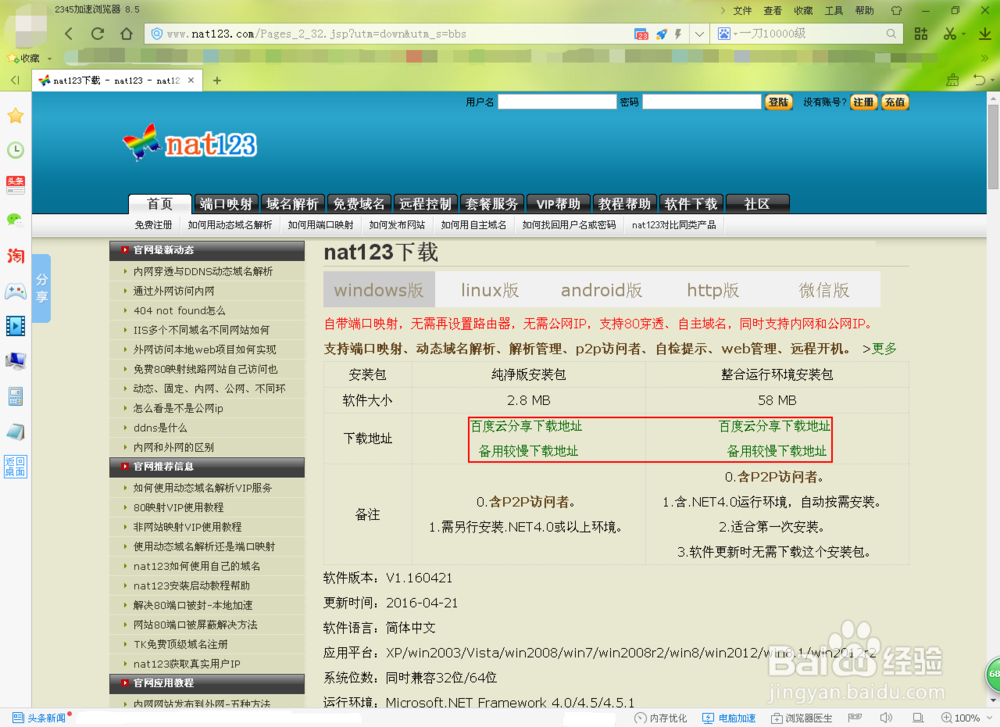Open a new tab with the plus button

coord(217,80)
